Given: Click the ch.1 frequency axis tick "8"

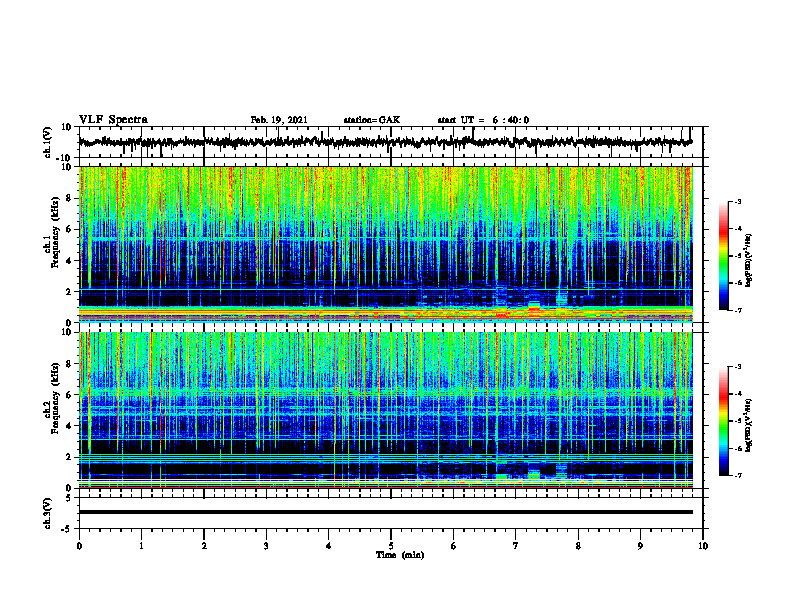Looking at the screenshot, I should pos(69,198).
